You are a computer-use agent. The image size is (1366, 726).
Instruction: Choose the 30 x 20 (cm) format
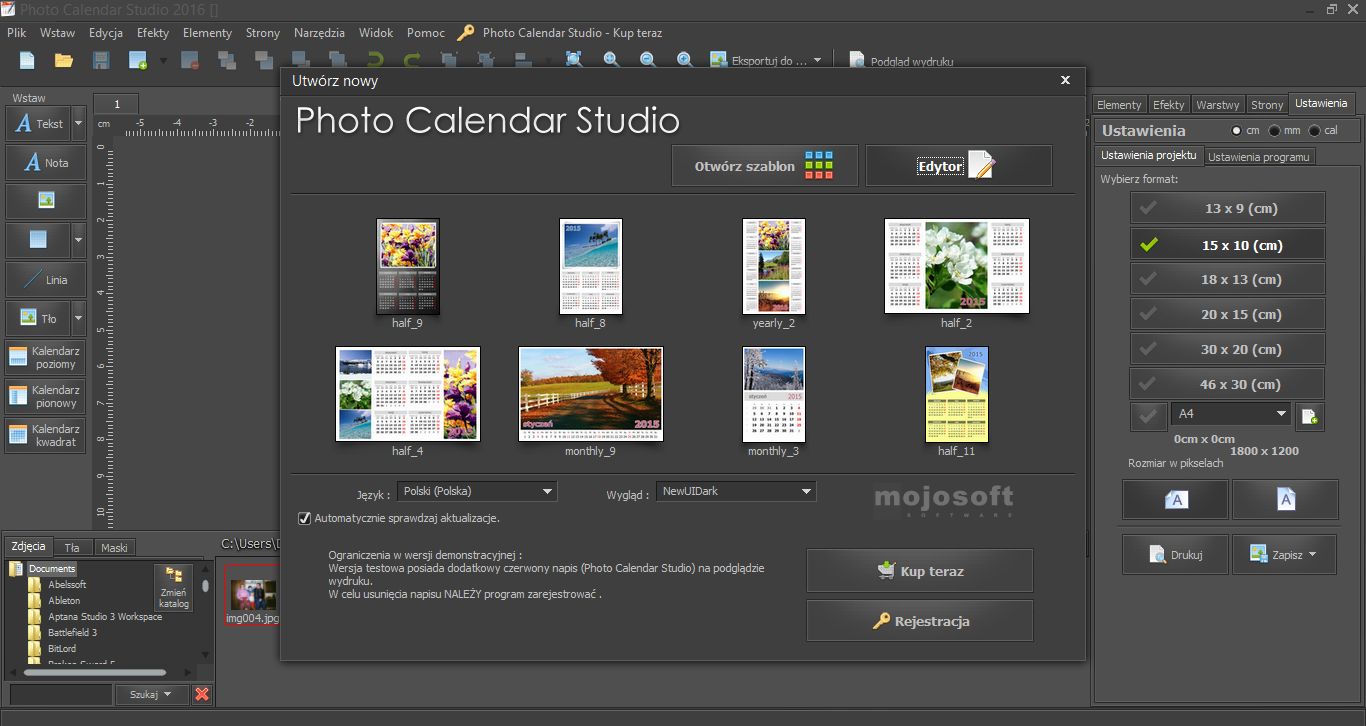click(1228, 349)
